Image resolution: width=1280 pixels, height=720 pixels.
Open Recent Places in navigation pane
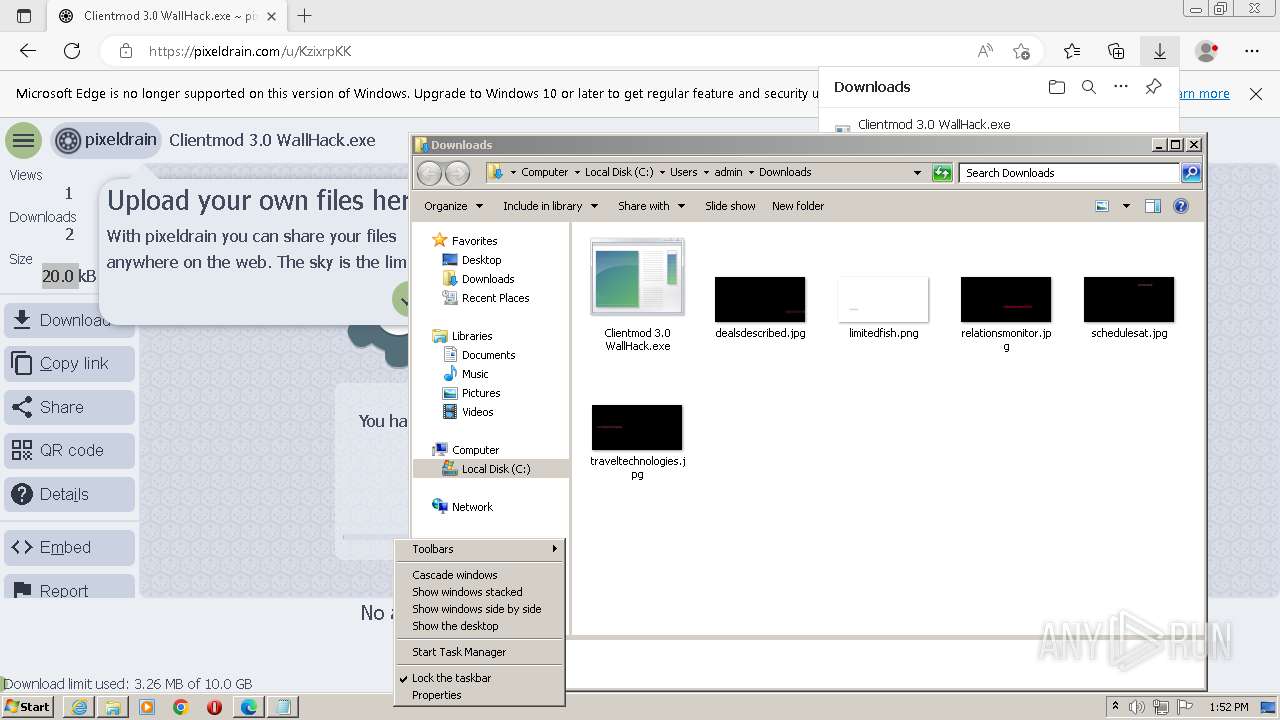[495, 298]
